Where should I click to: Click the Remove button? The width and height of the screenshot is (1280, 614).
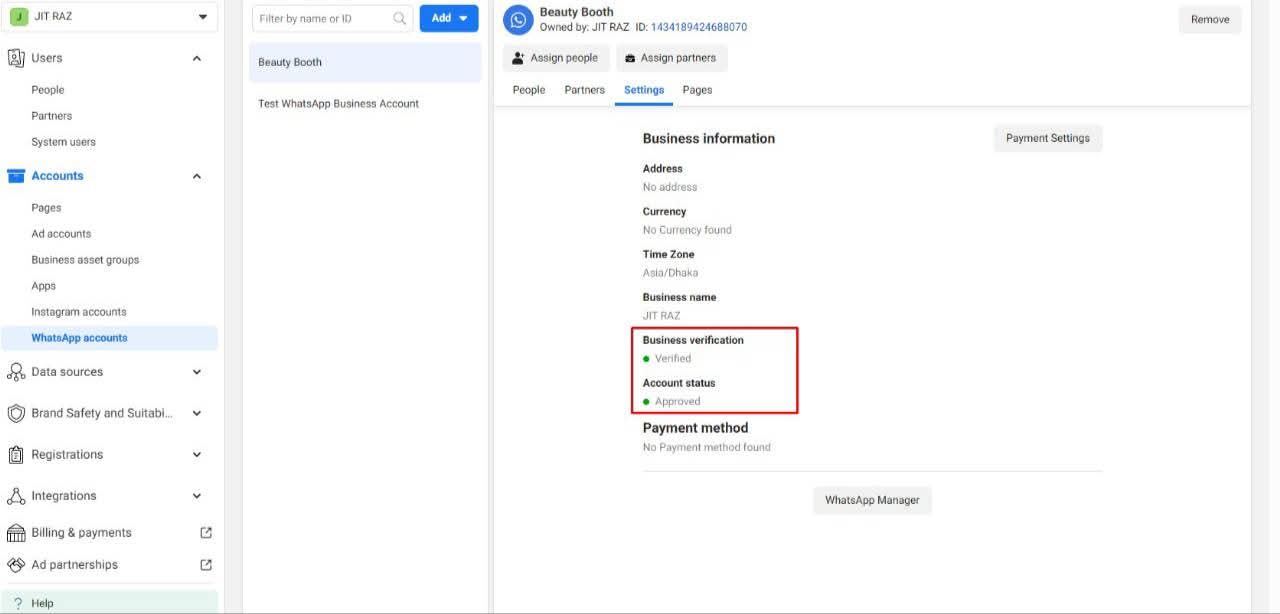tap(1210, 20)
